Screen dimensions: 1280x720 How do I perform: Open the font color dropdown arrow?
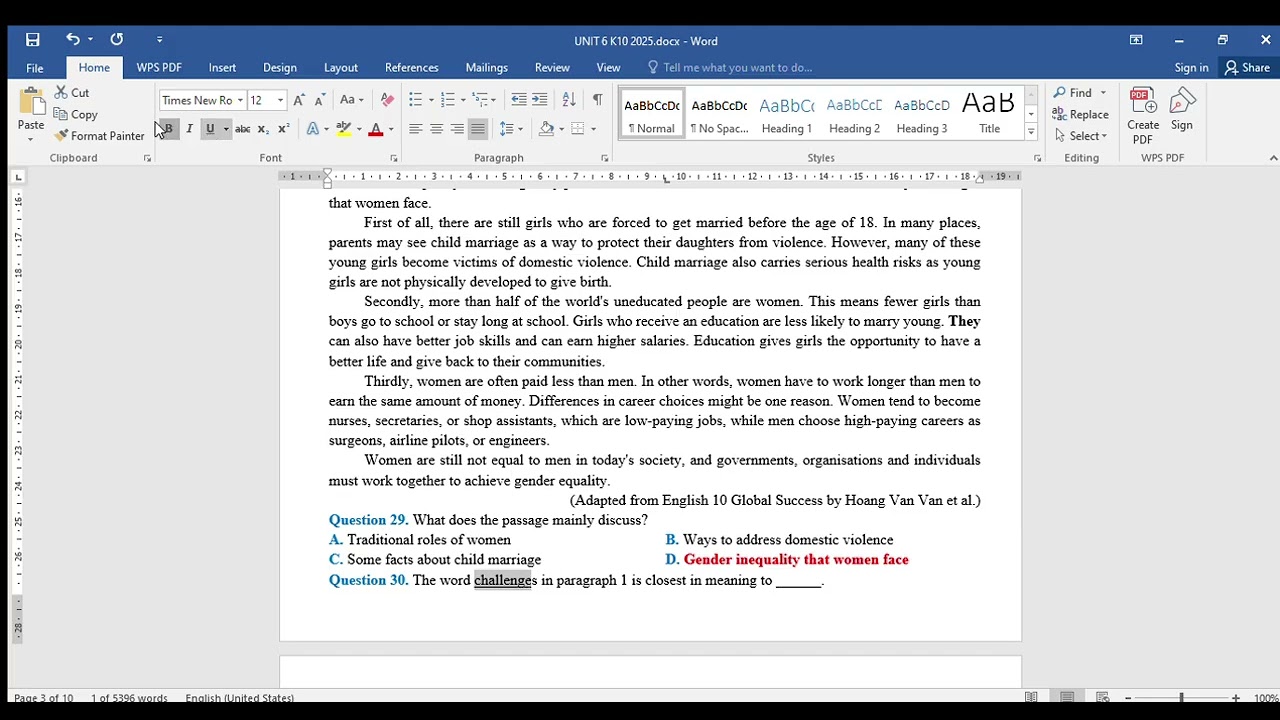coord(390,129)
